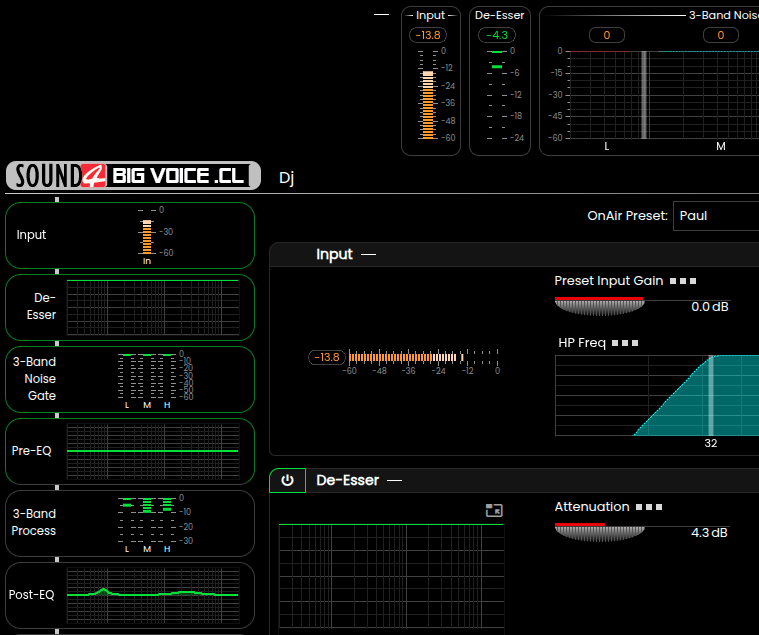Click the De-Esser frequency graph in main panel

pyautogui.click(x=391, y=578)
